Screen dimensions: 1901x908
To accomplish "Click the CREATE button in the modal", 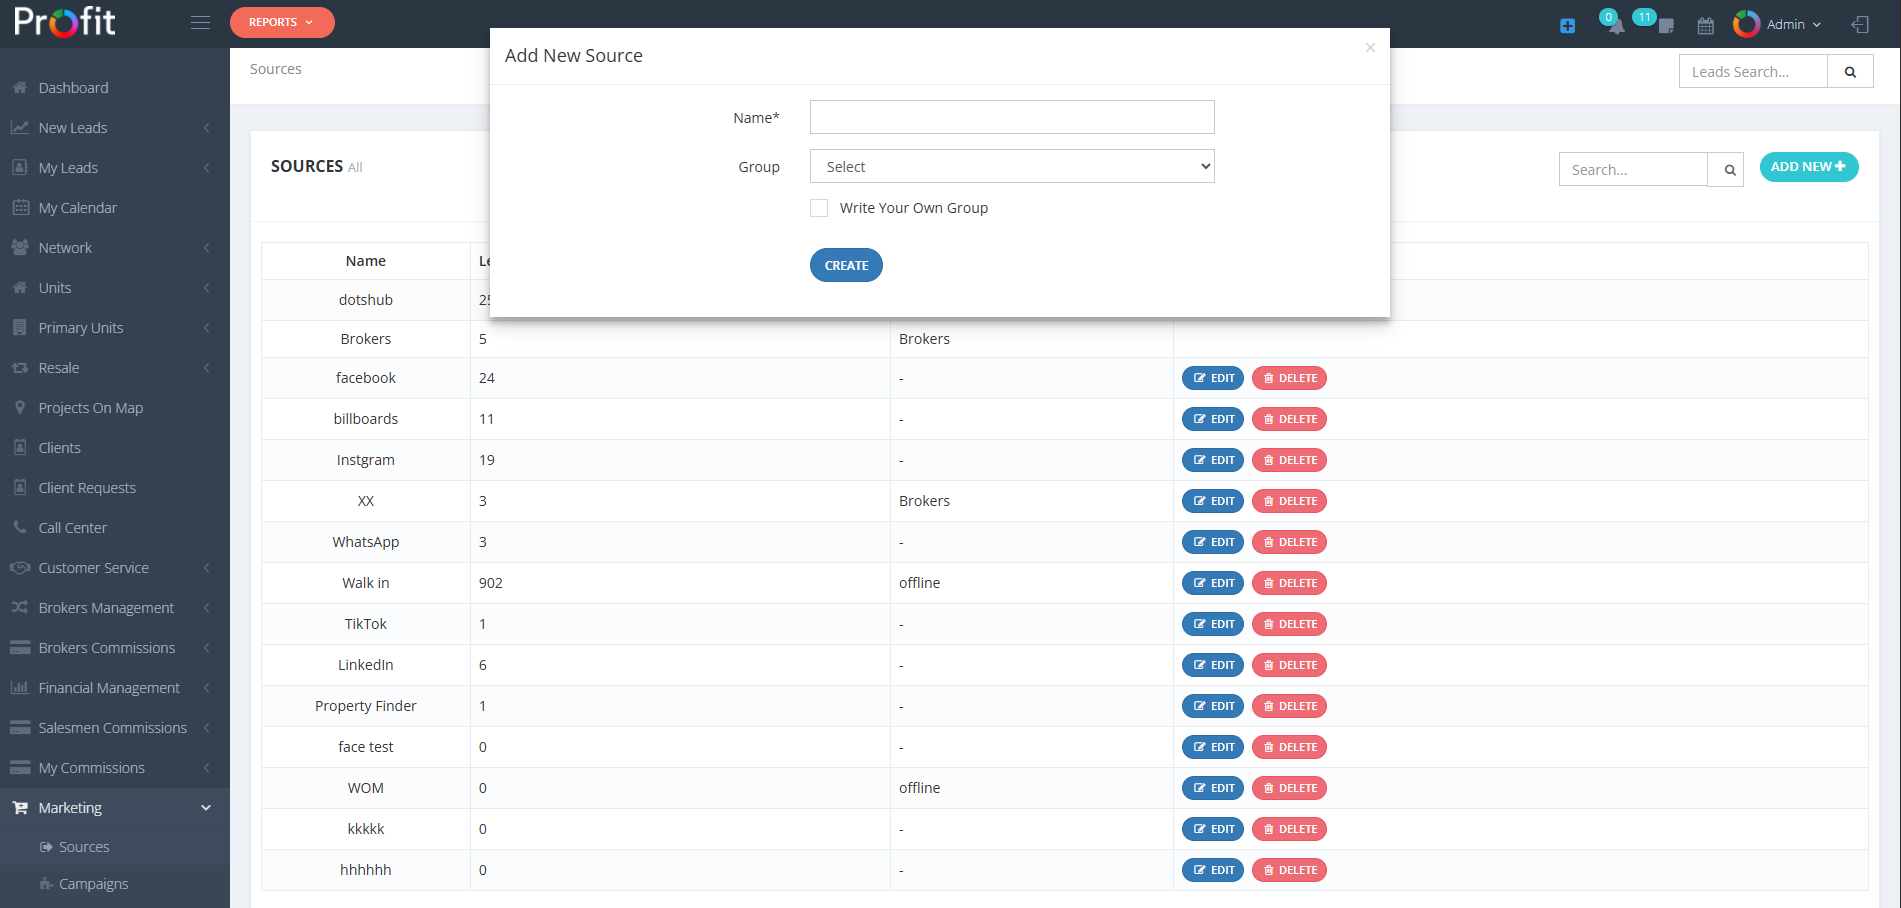I will tap(846, 265).
